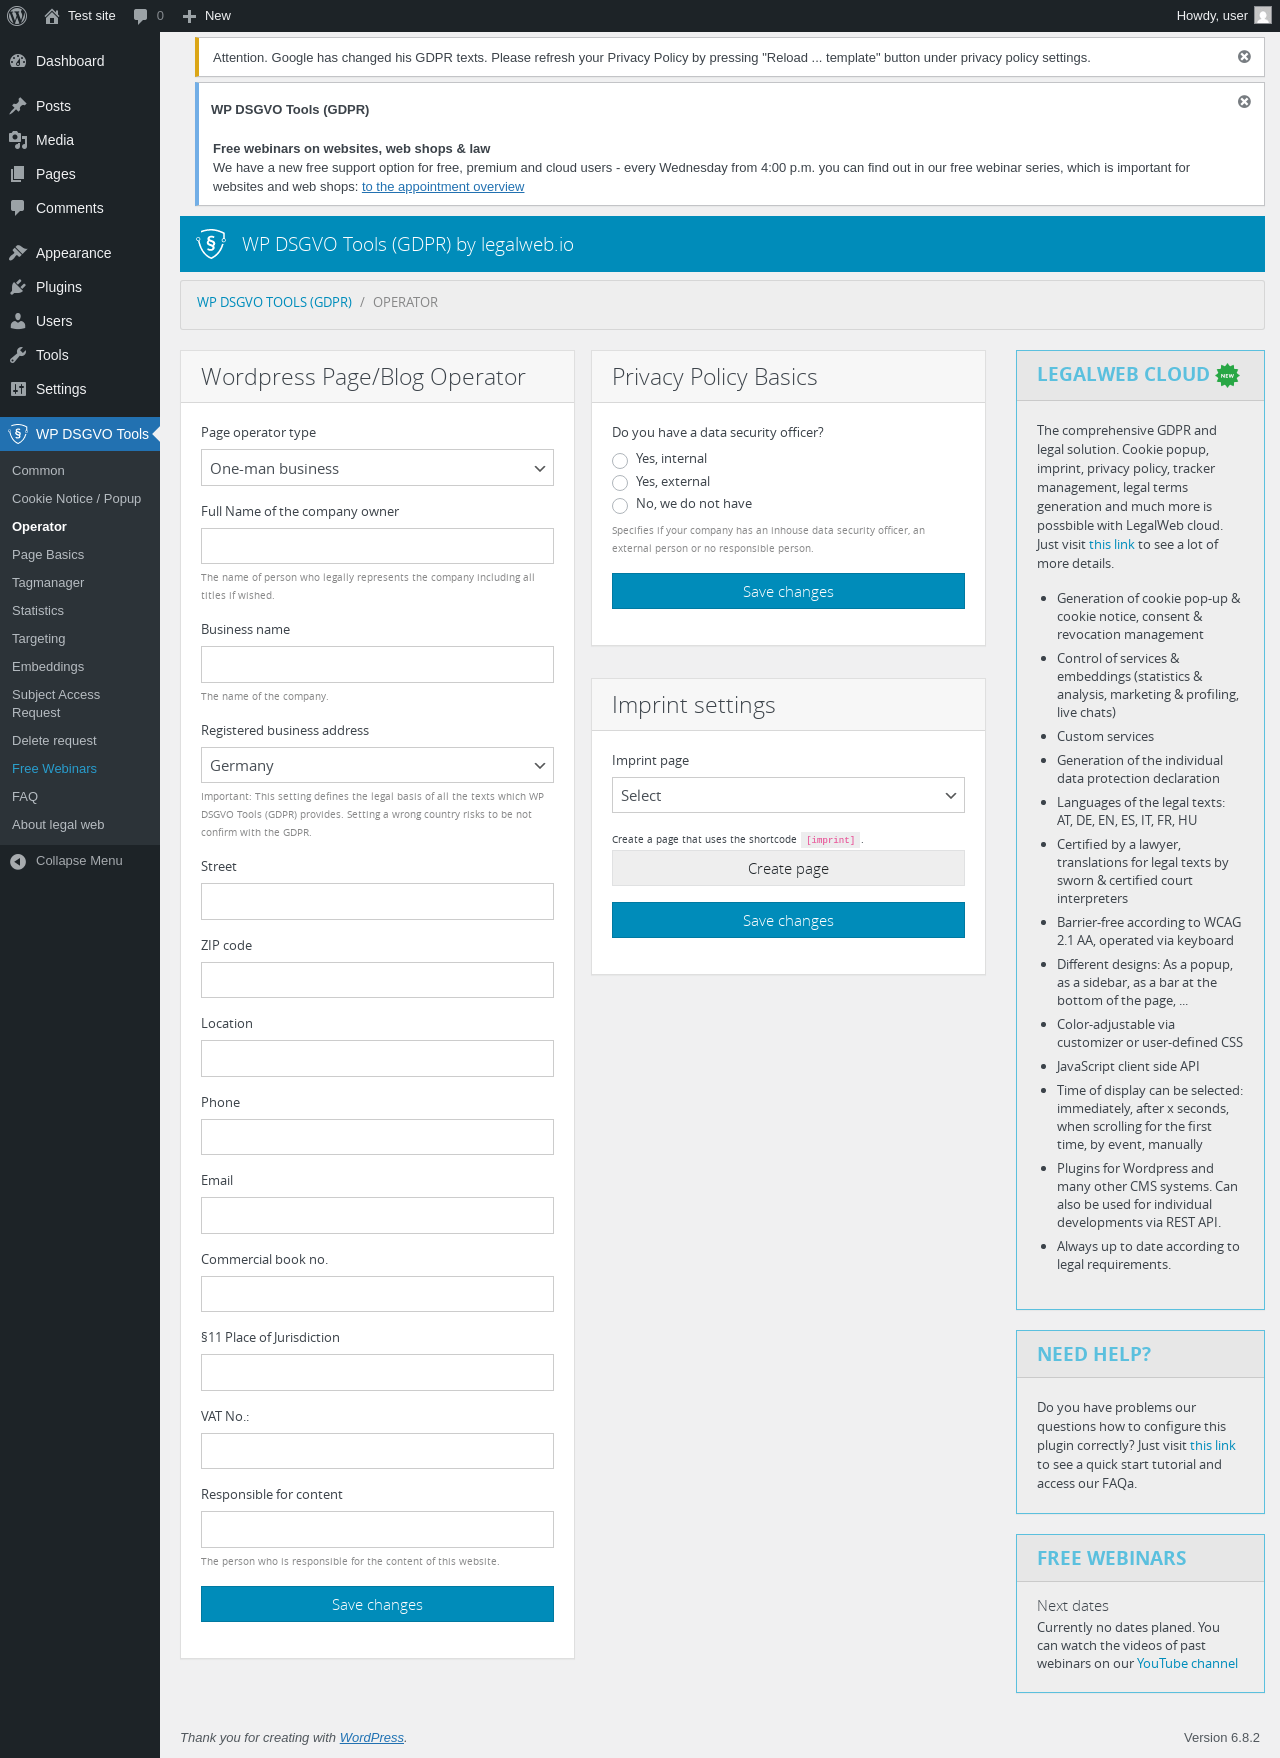This screenshot has width=1280, height=1758.
Task: Focus the Location input field
Action: tap(377, 1058)
